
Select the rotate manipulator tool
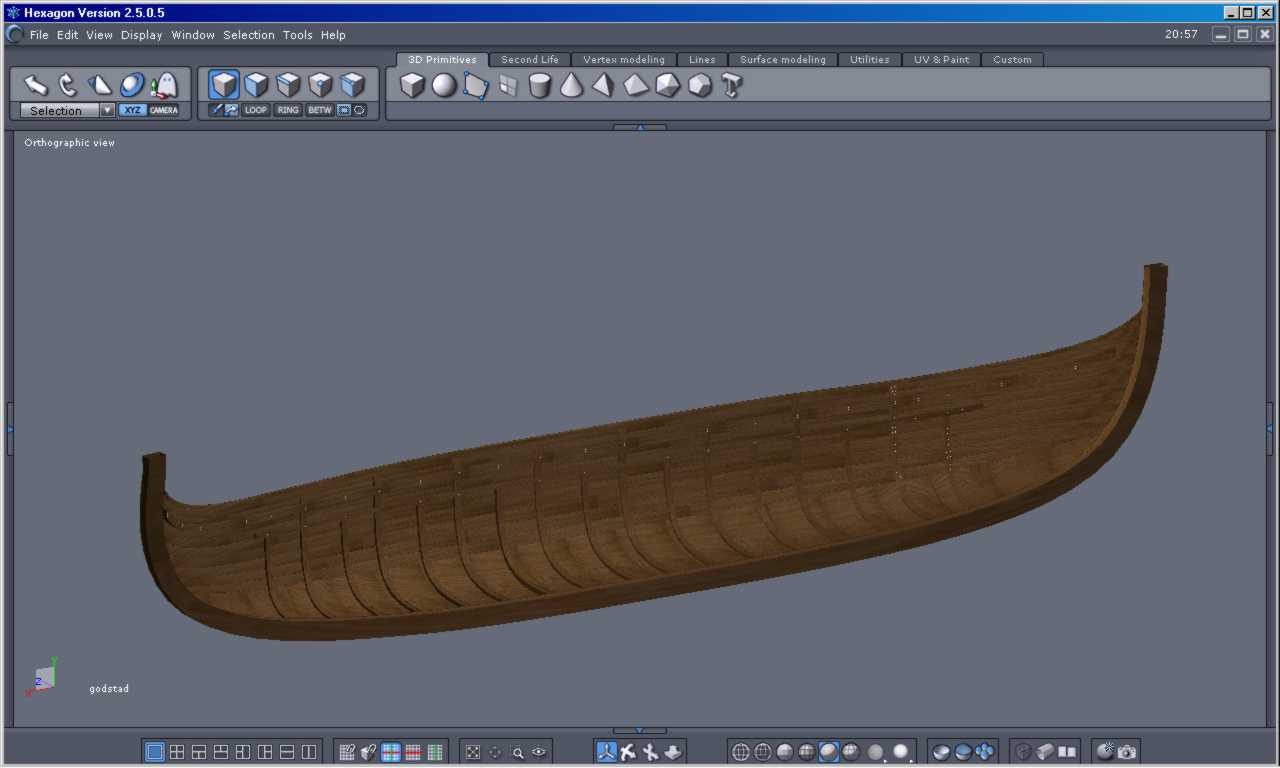pyautogui.click(x=67, y=85)
